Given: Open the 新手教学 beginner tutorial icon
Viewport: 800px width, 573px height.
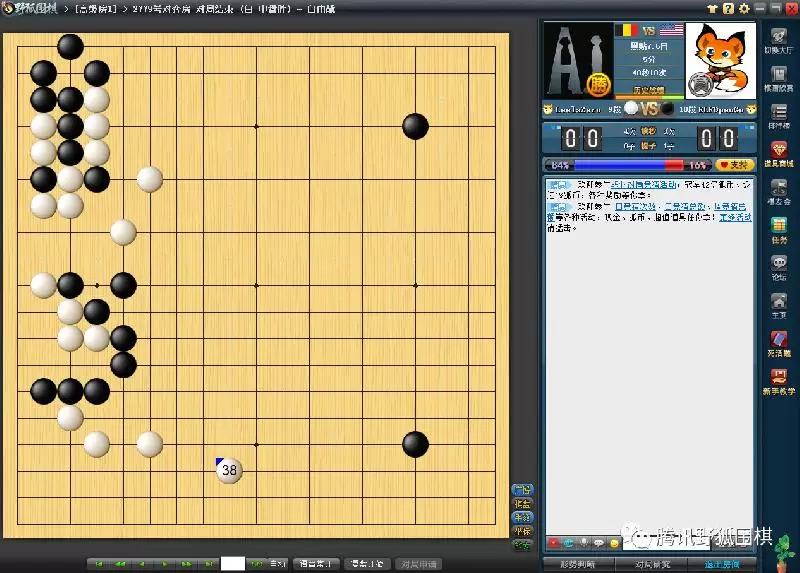Looking at the screenshot, I should [x=779, y=381].
